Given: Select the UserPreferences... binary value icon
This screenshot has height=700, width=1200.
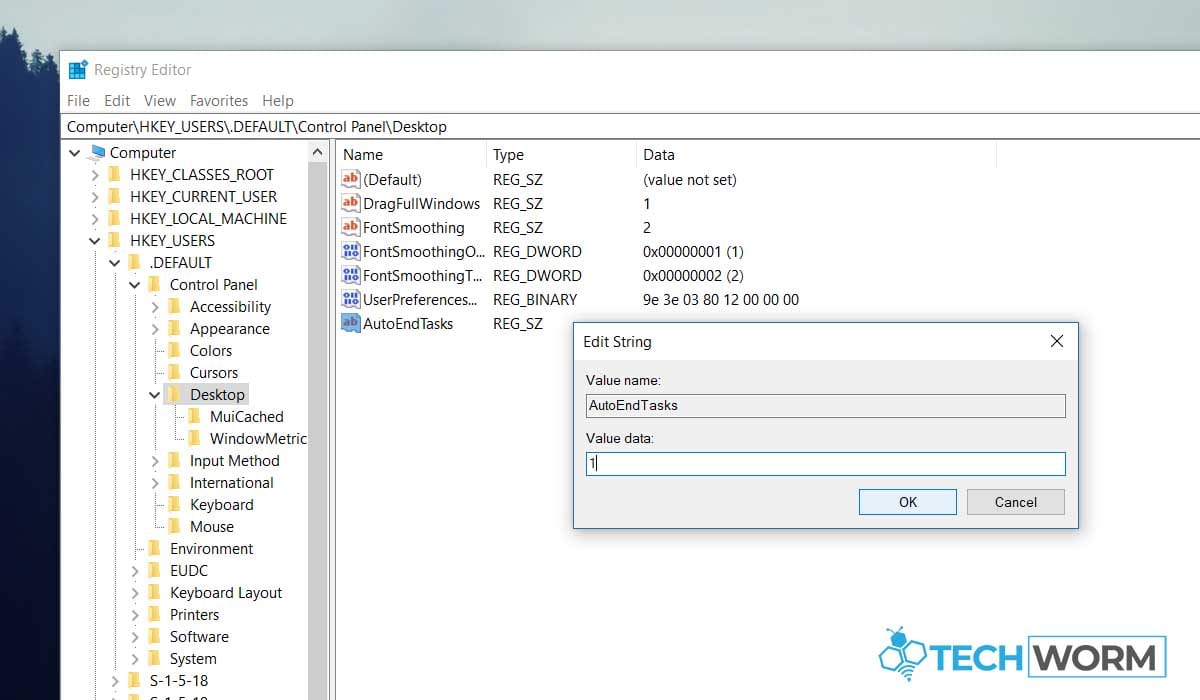Looking at the screenshot, I should coord(350,300).
